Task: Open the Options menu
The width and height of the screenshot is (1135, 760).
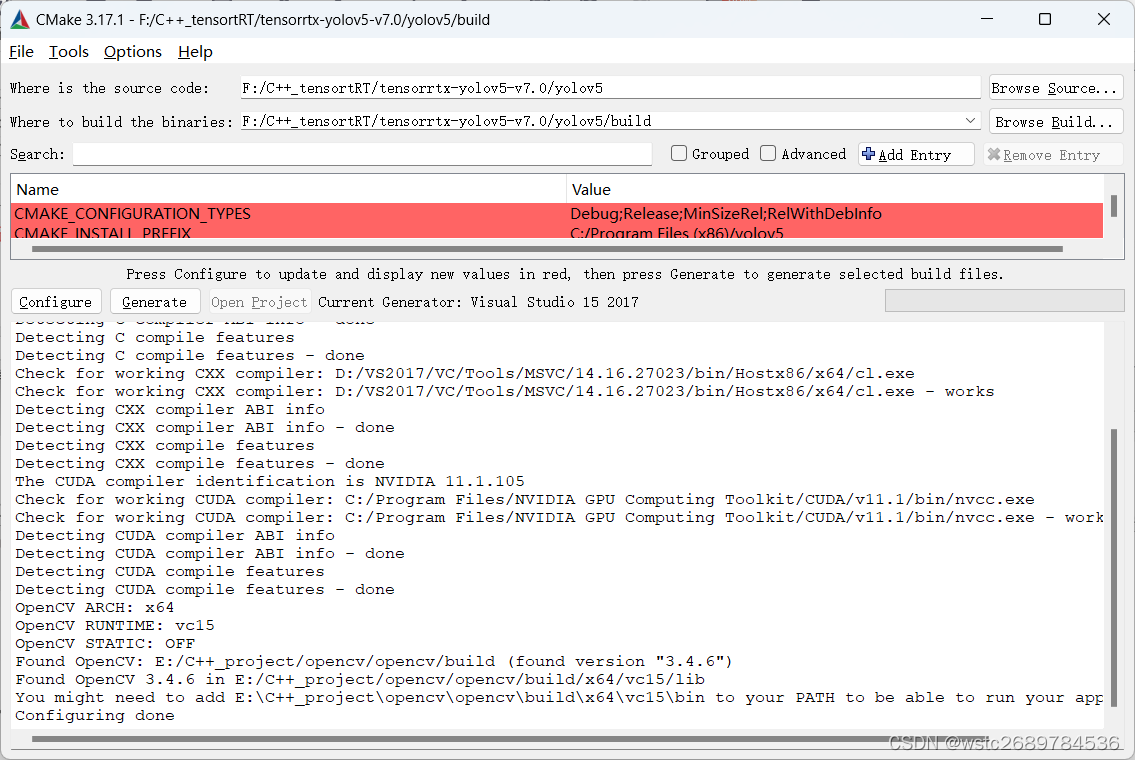Action: (x=132, y=51)
